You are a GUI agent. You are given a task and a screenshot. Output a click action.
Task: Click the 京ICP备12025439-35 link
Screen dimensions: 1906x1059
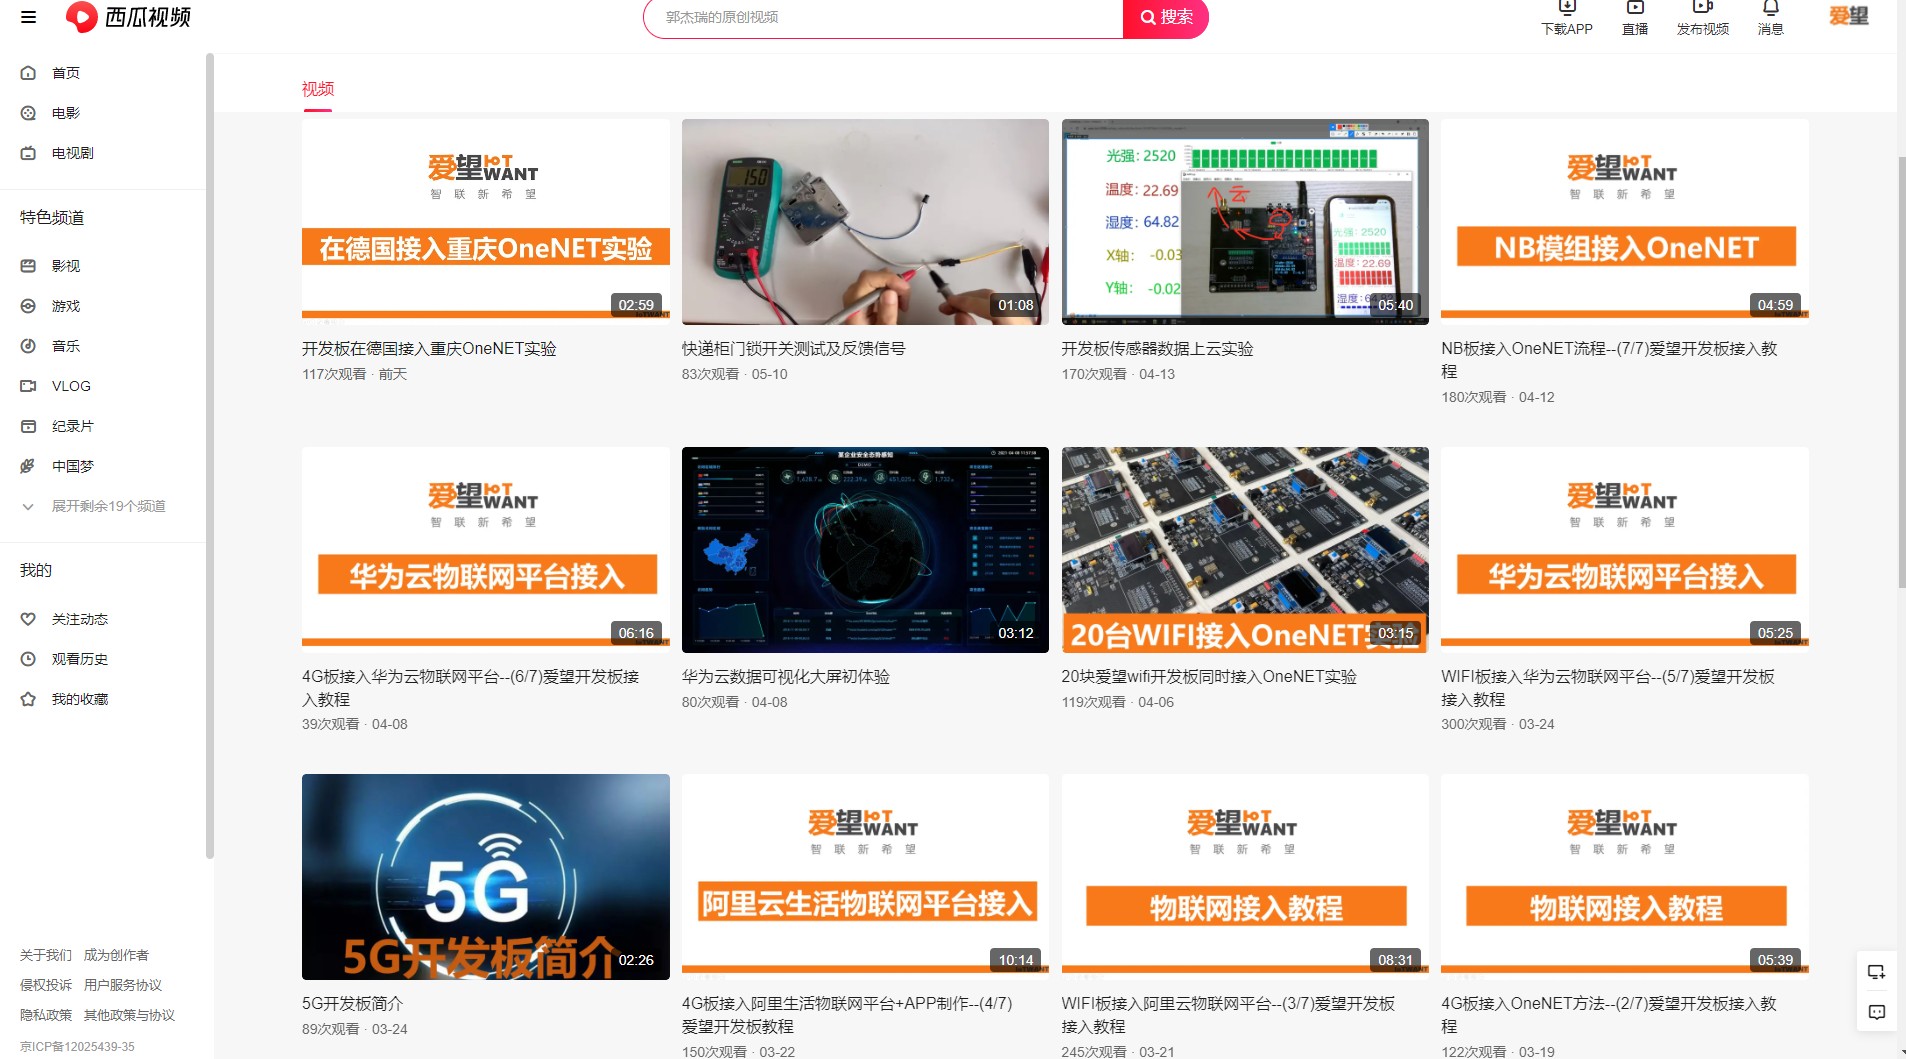[x=77, y=1047]
